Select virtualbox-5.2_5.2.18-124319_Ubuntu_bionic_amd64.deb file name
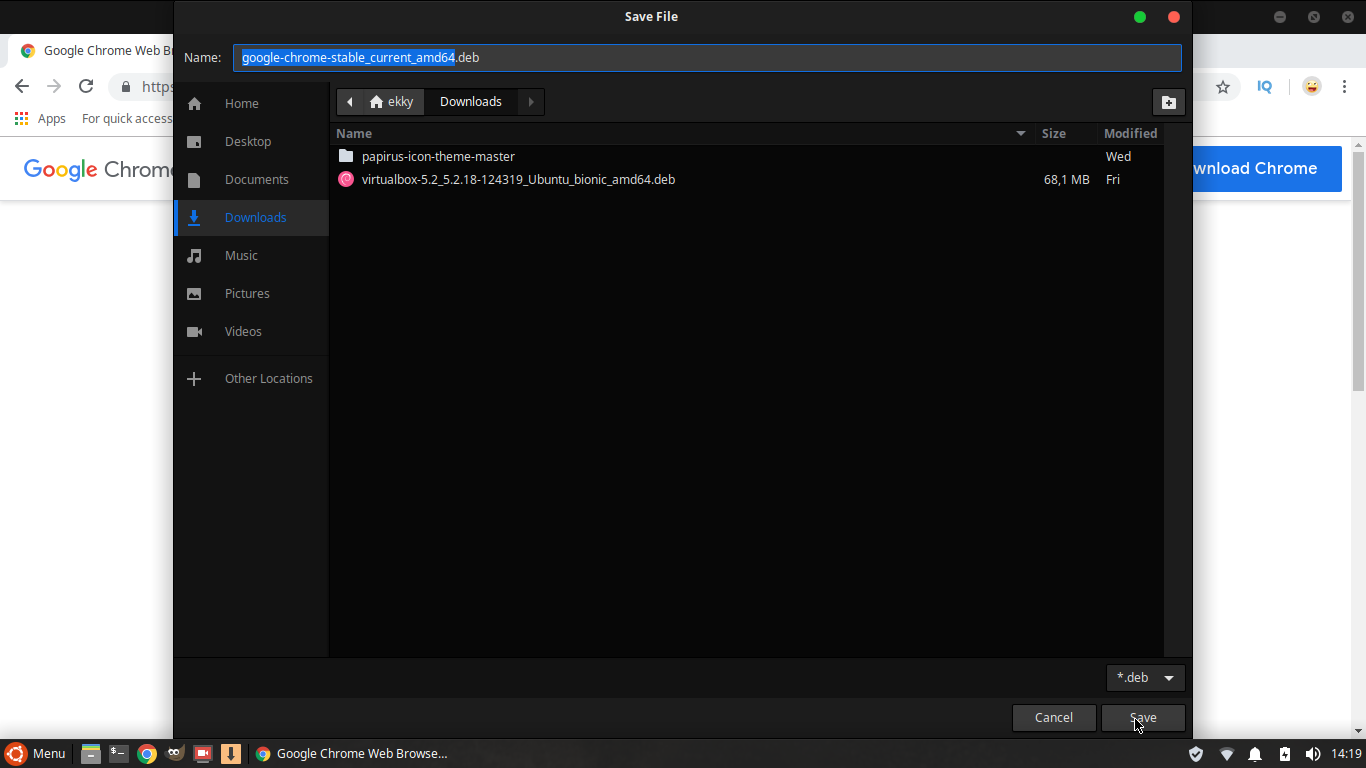Viewport: 1366px width, 768px height. [518, 180]
